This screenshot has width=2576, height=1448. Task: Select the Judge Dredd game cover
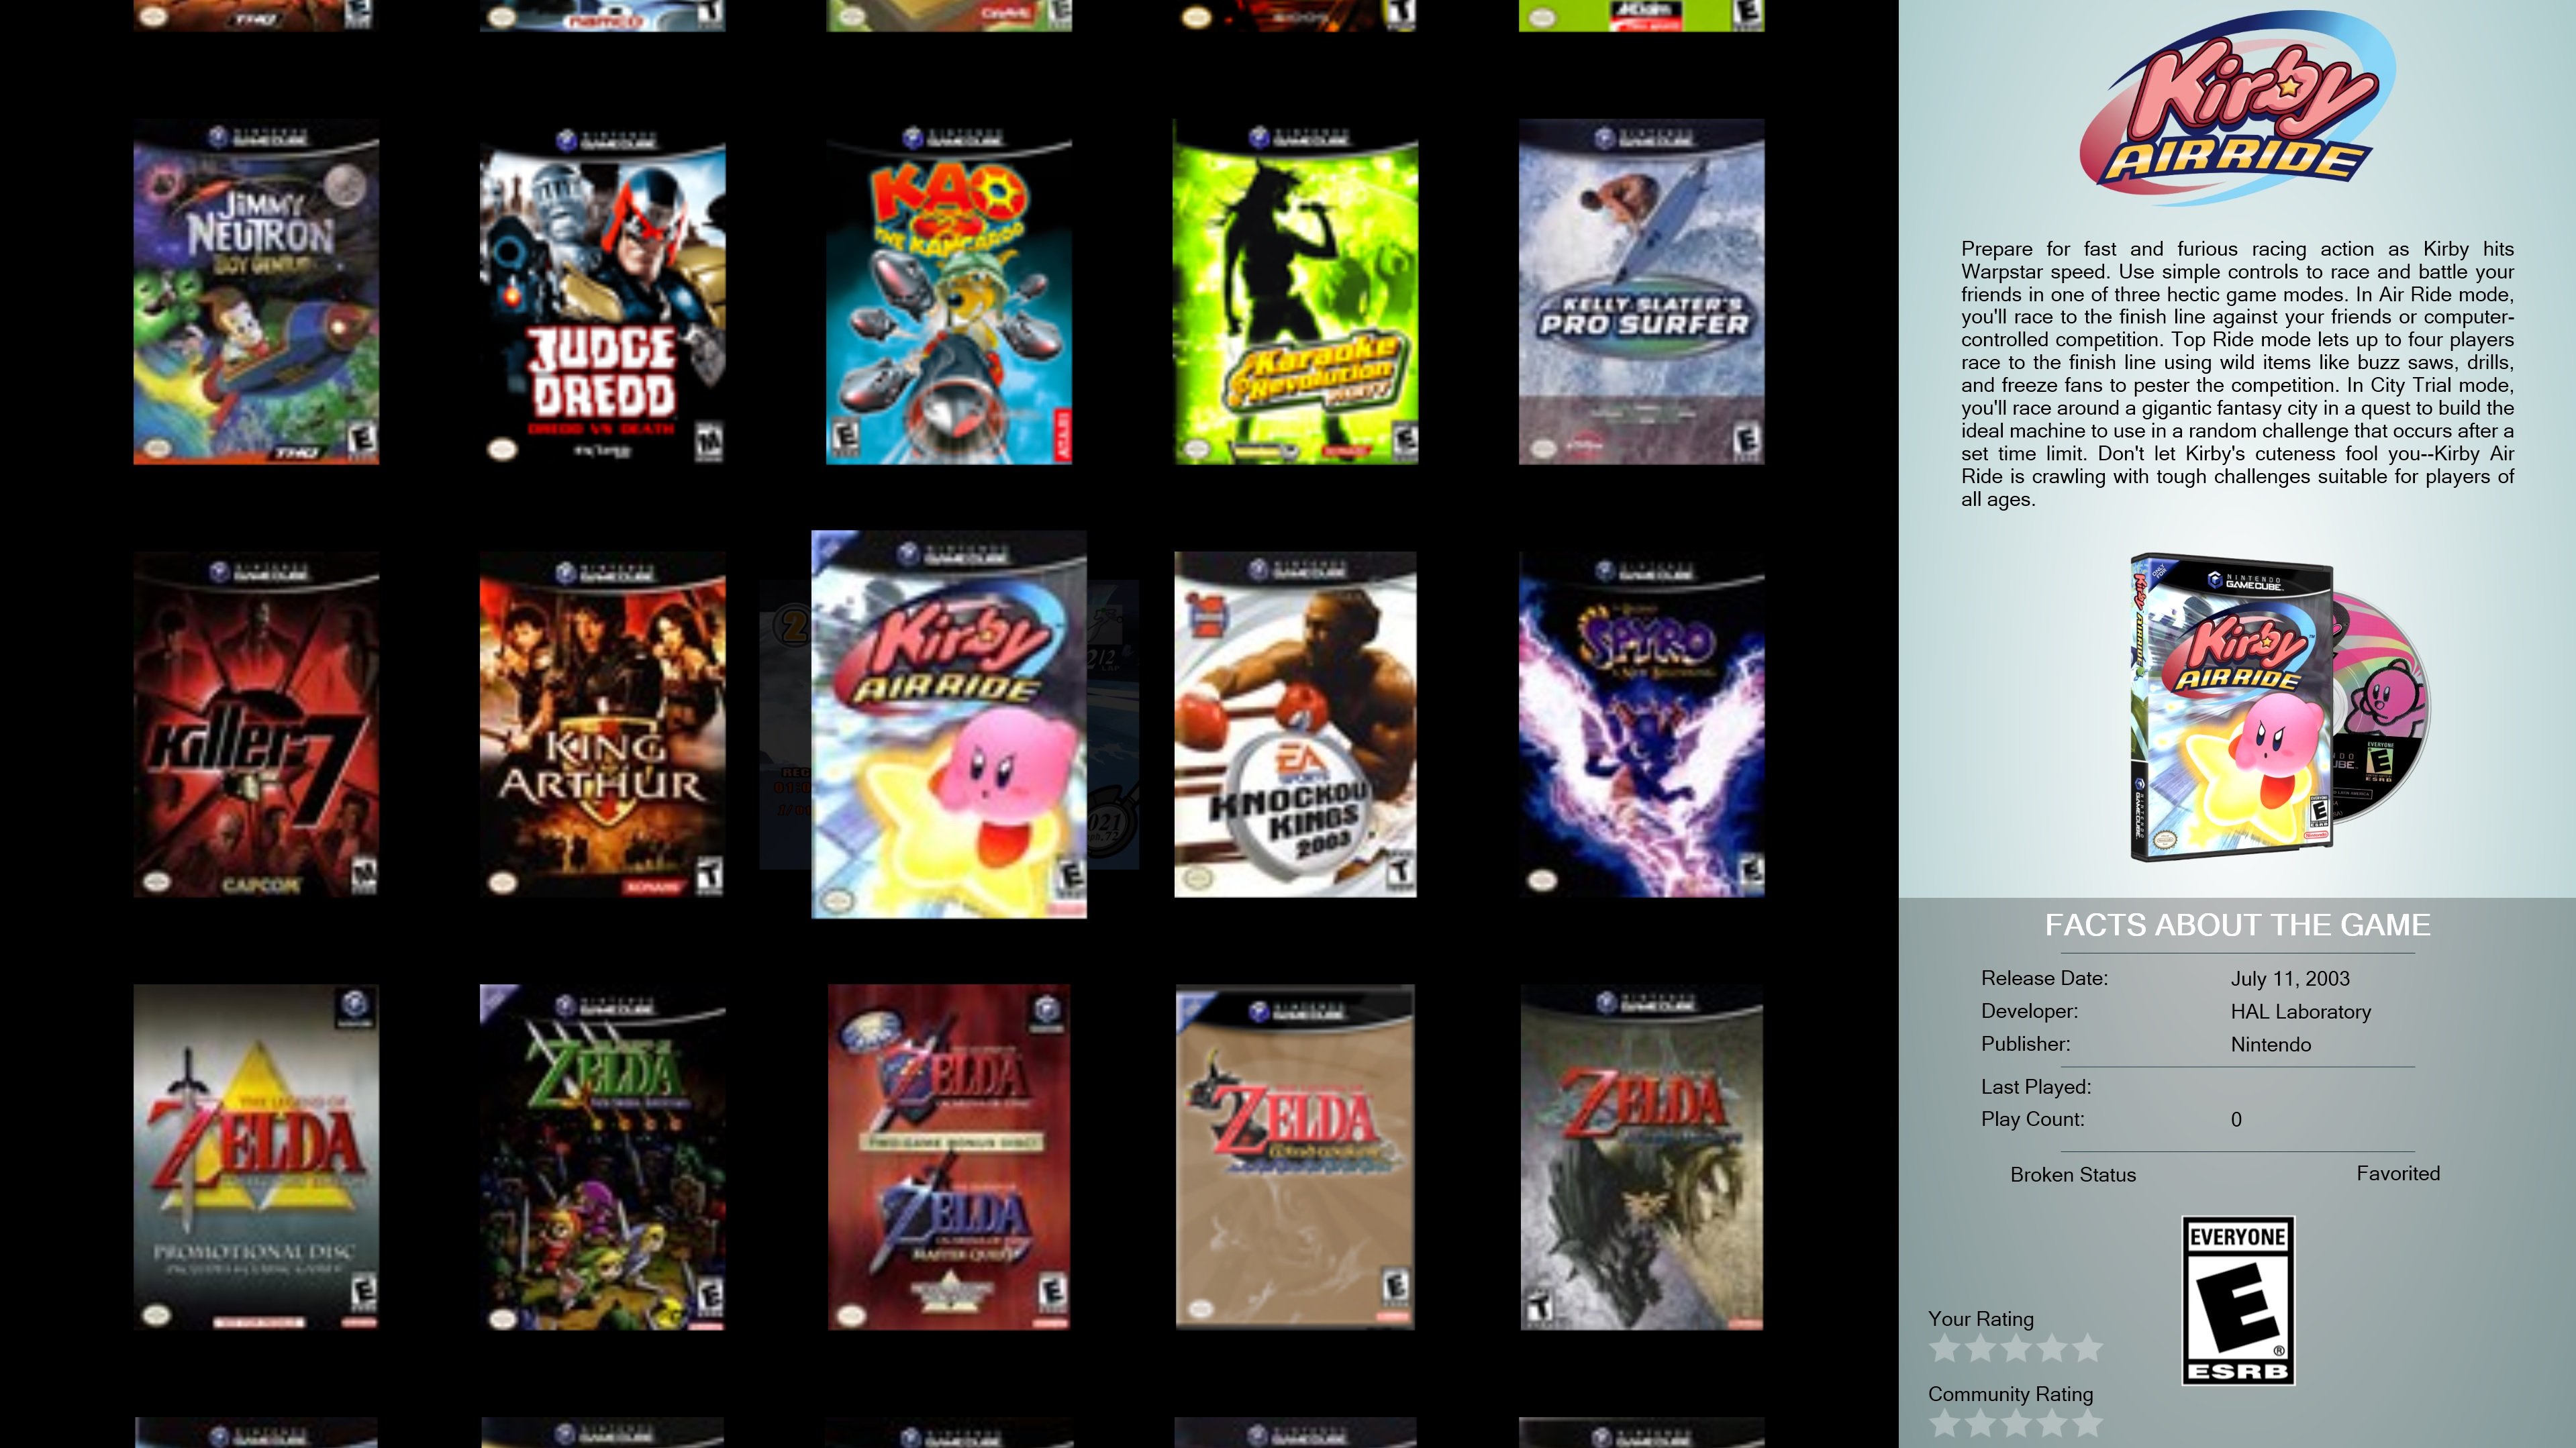(602, 292)
